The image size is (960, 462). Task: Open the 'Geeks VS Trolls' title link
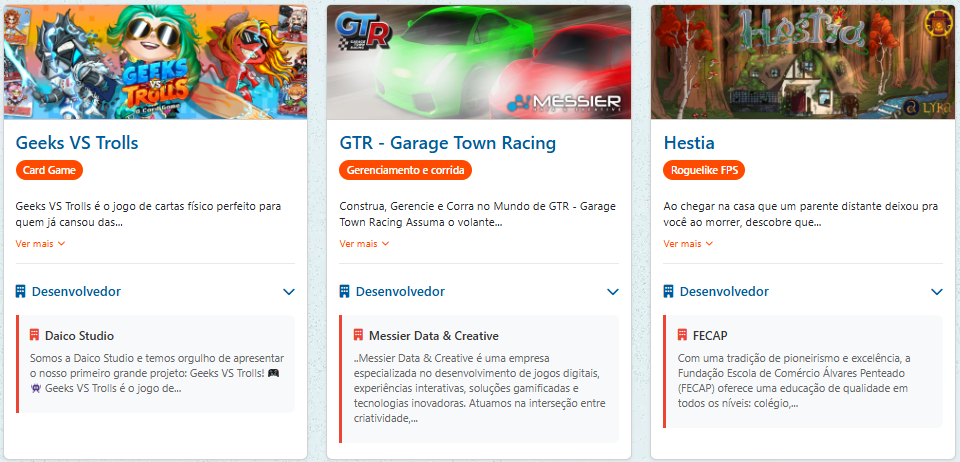pyautogui.click(x=77, y=143)
